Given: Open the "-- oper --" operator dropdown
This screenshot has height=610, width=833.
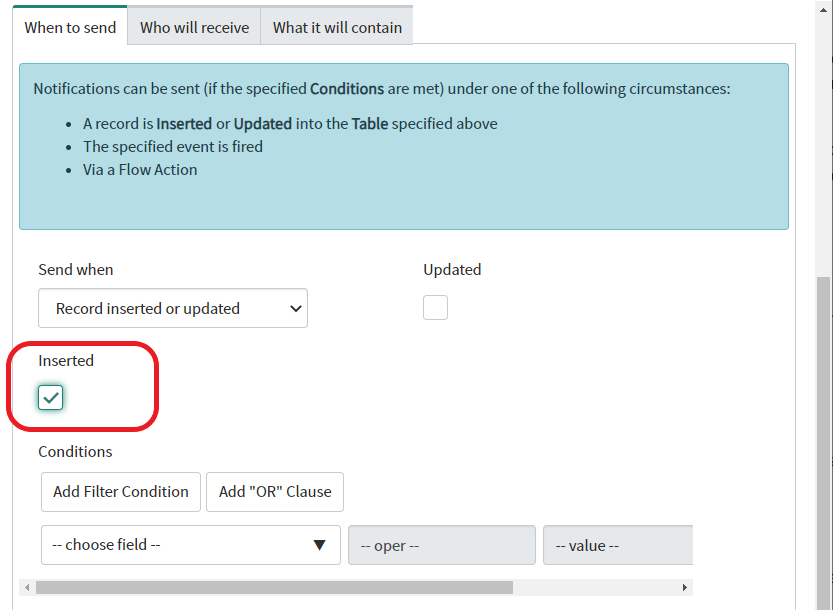Looking at the screenshot, I should [441, 546].
